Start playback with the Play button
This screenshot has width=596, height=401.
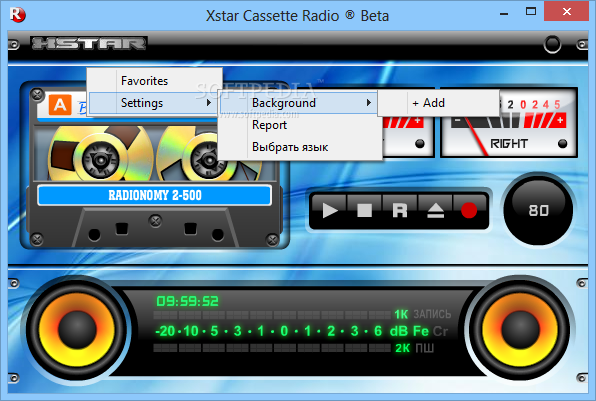pos(330,210)
